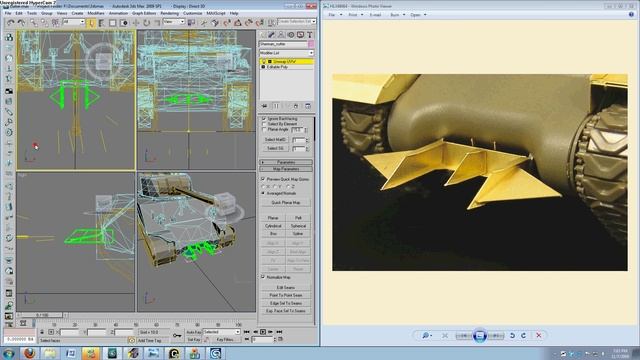Toggle Preview Quick Map Gizmo checkbox
The width and height of the screenshot is (640, 360).
coord(263,179)
